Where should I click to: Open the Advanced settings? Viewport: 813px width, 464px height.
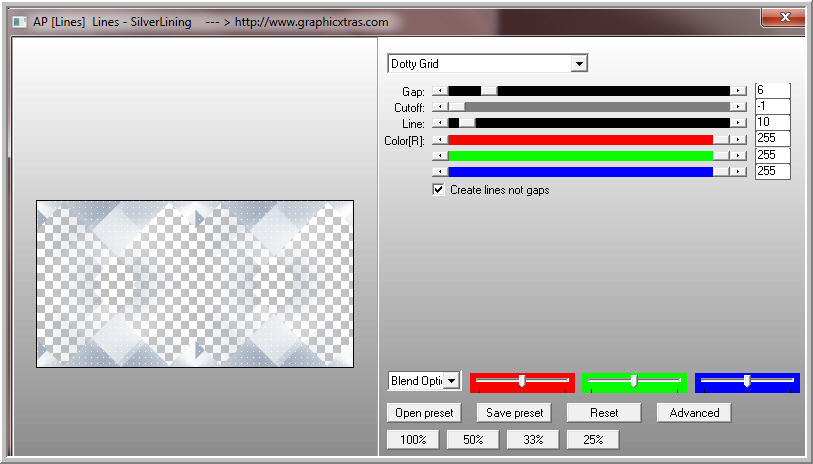(694, 413)
